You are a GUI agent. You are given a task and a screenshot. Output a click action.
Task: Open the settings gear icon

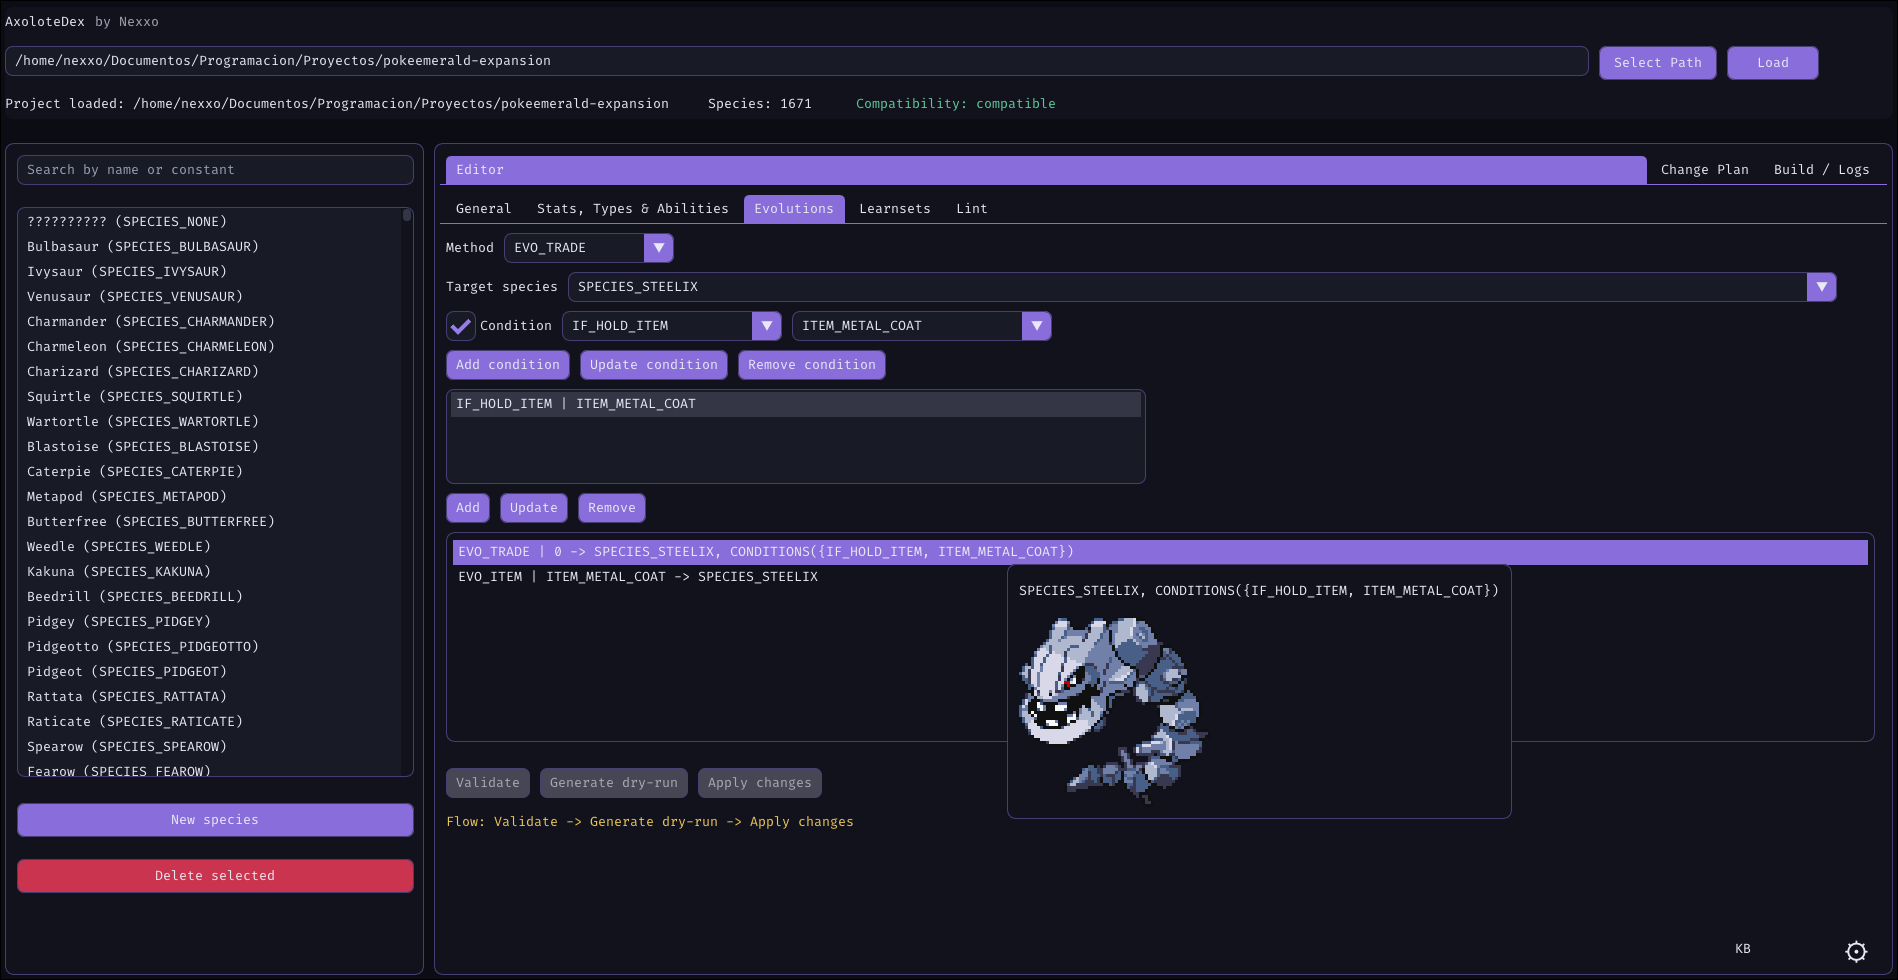1856,952
